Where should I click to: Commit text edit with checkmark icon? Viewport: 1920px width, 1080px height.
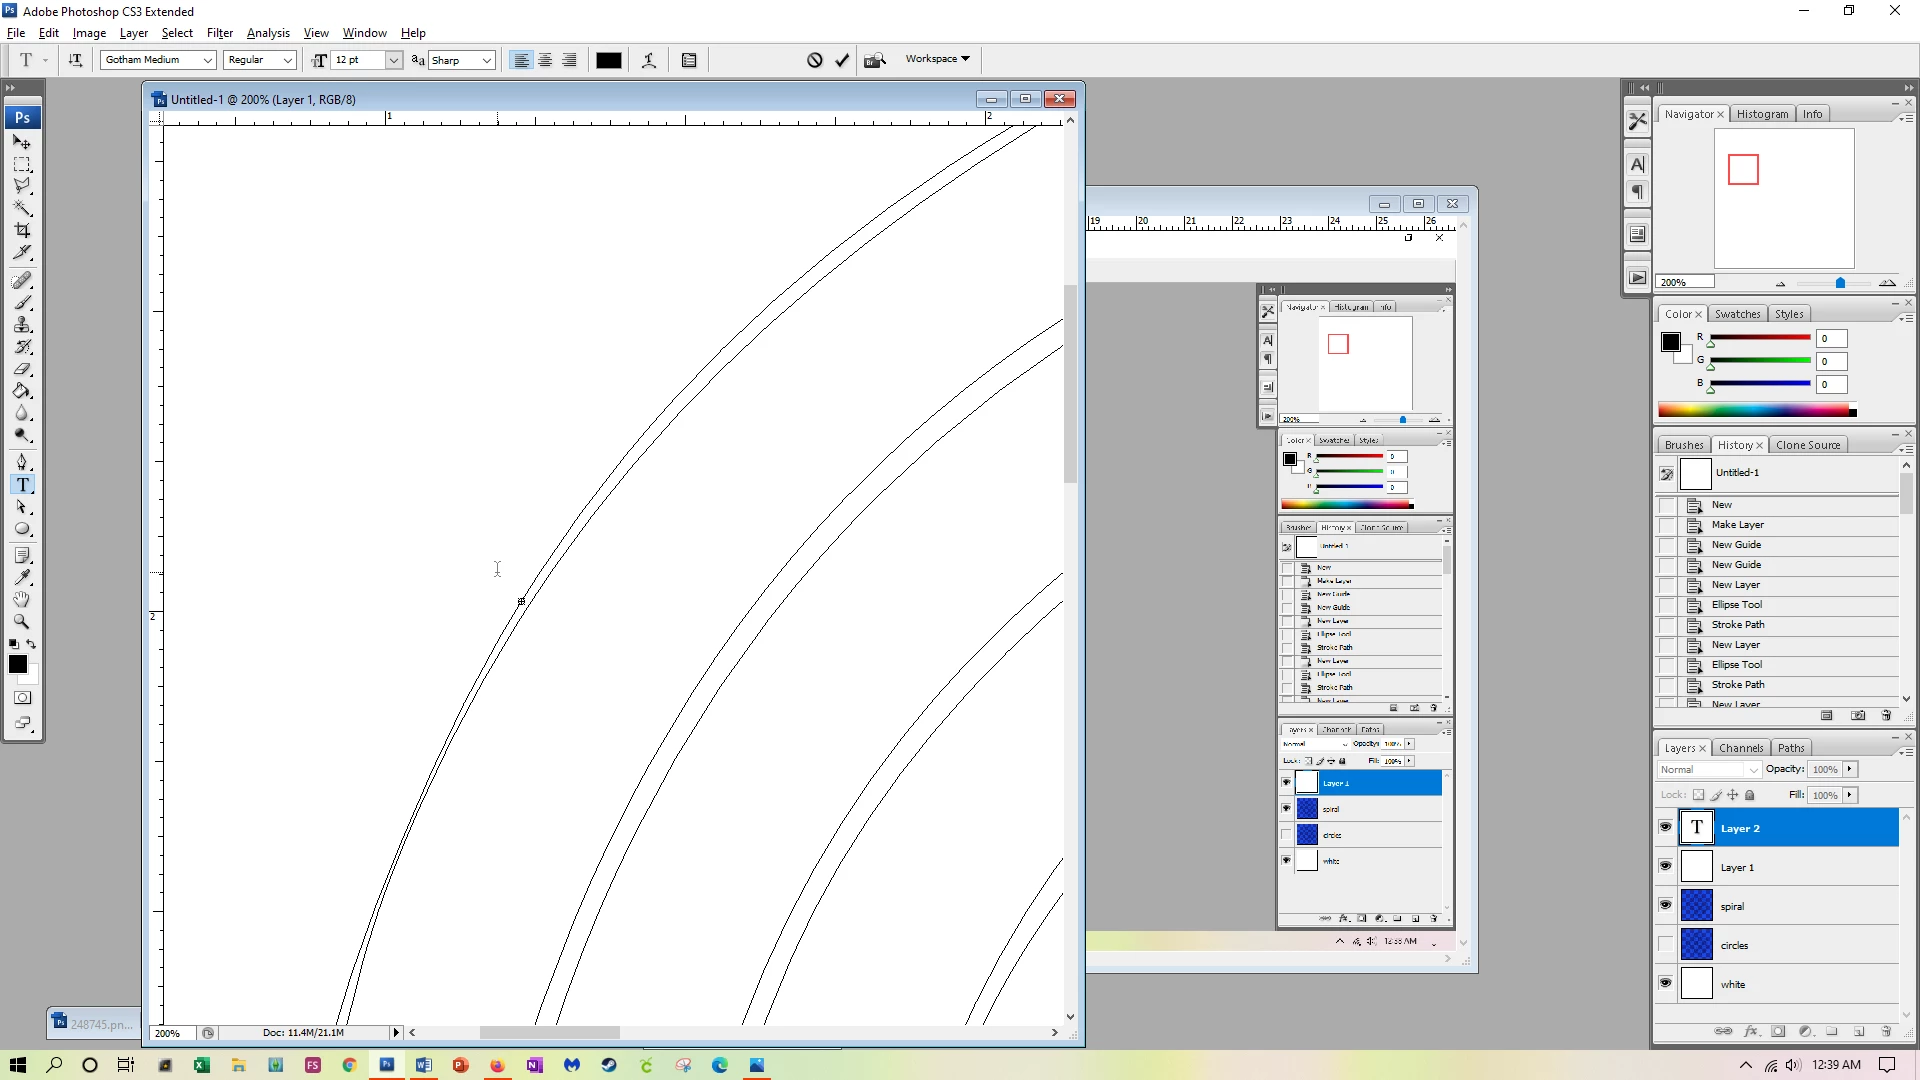[x=842, y=60]
